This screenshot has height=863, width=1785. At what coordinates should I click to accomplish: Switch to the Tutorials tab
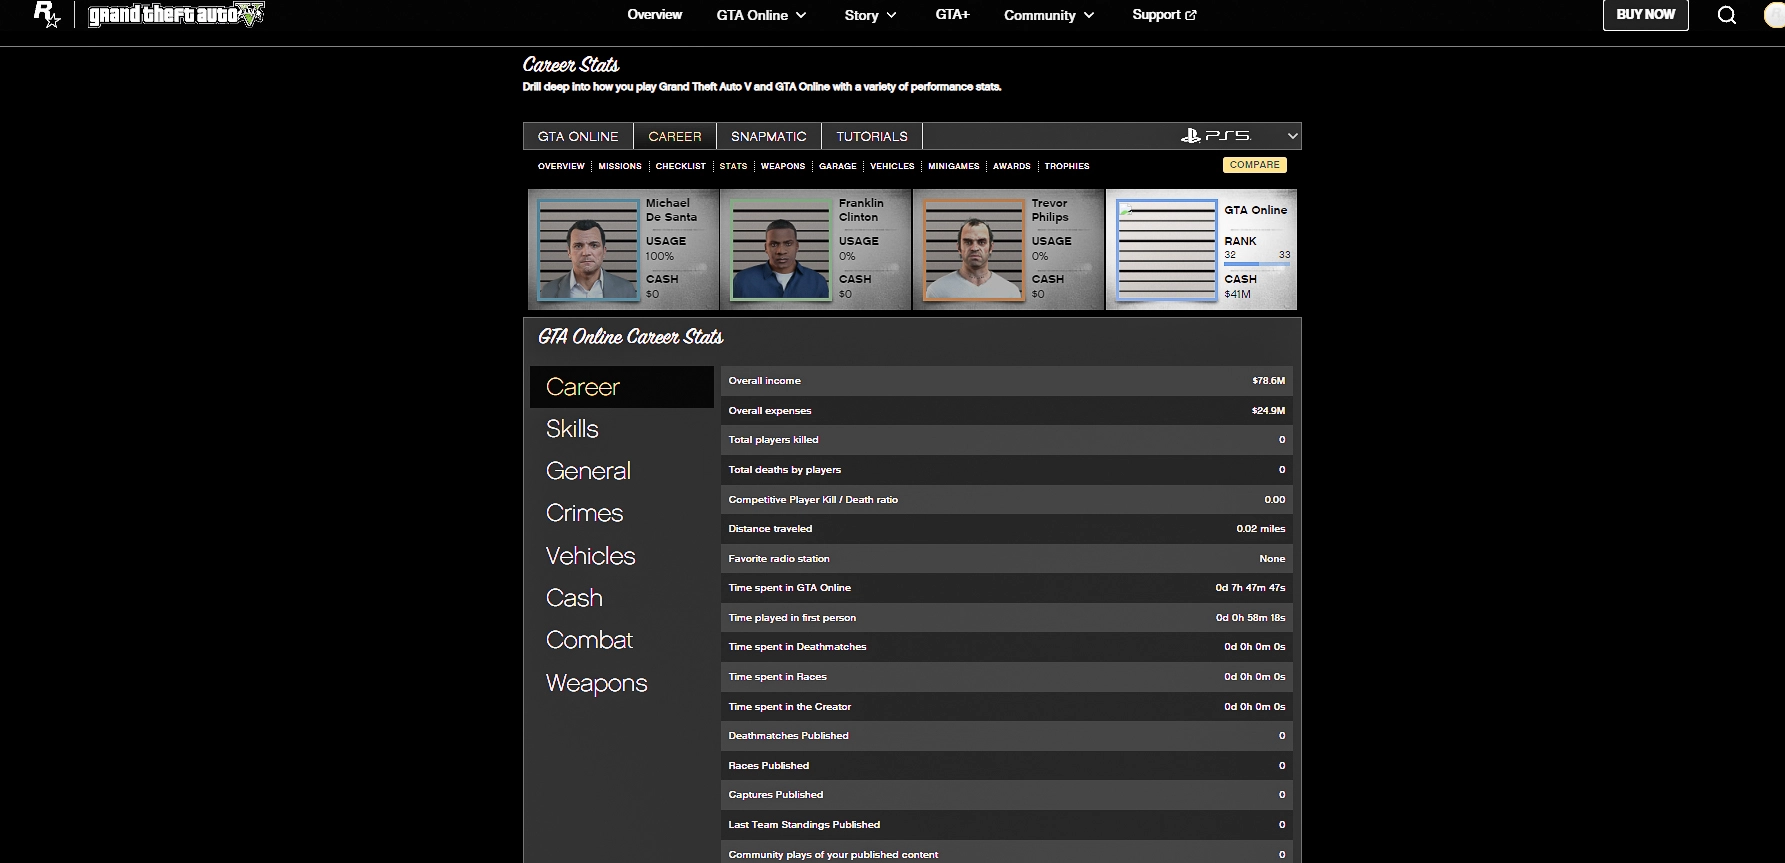coord(871,136)
